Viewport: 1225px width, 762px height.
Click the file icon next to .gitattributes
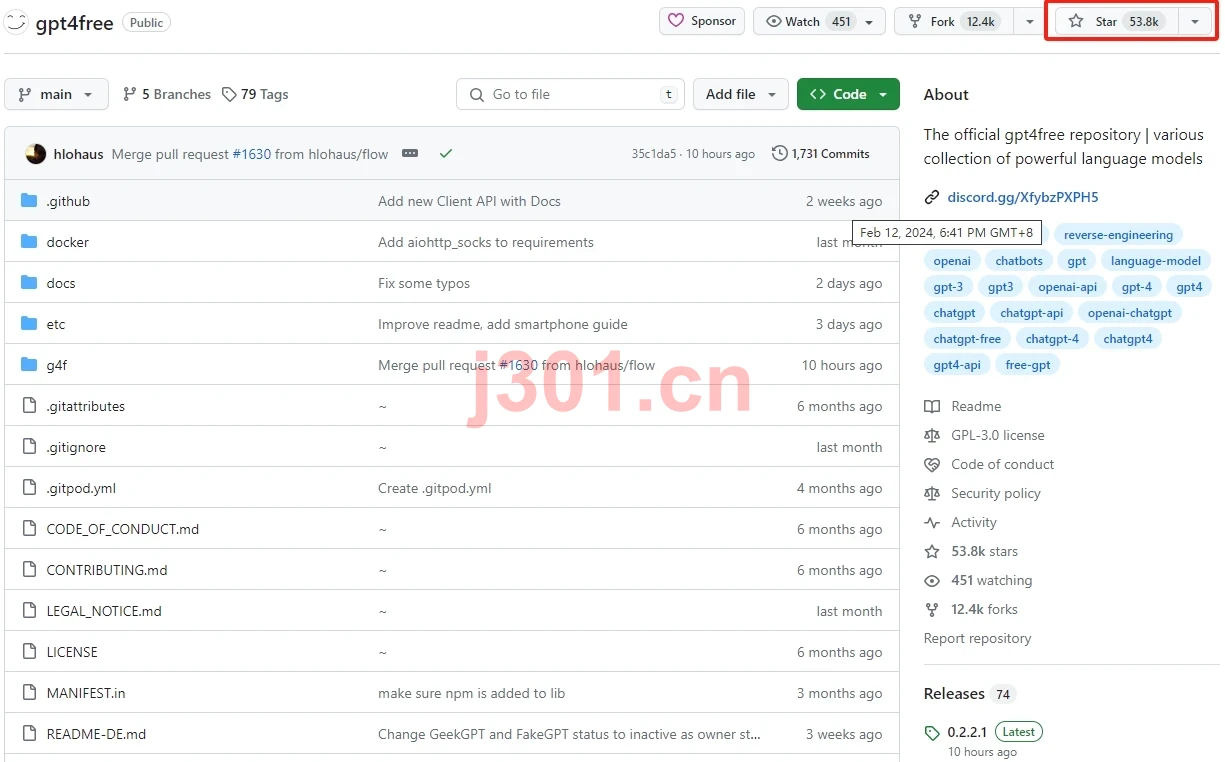point(29,406)
